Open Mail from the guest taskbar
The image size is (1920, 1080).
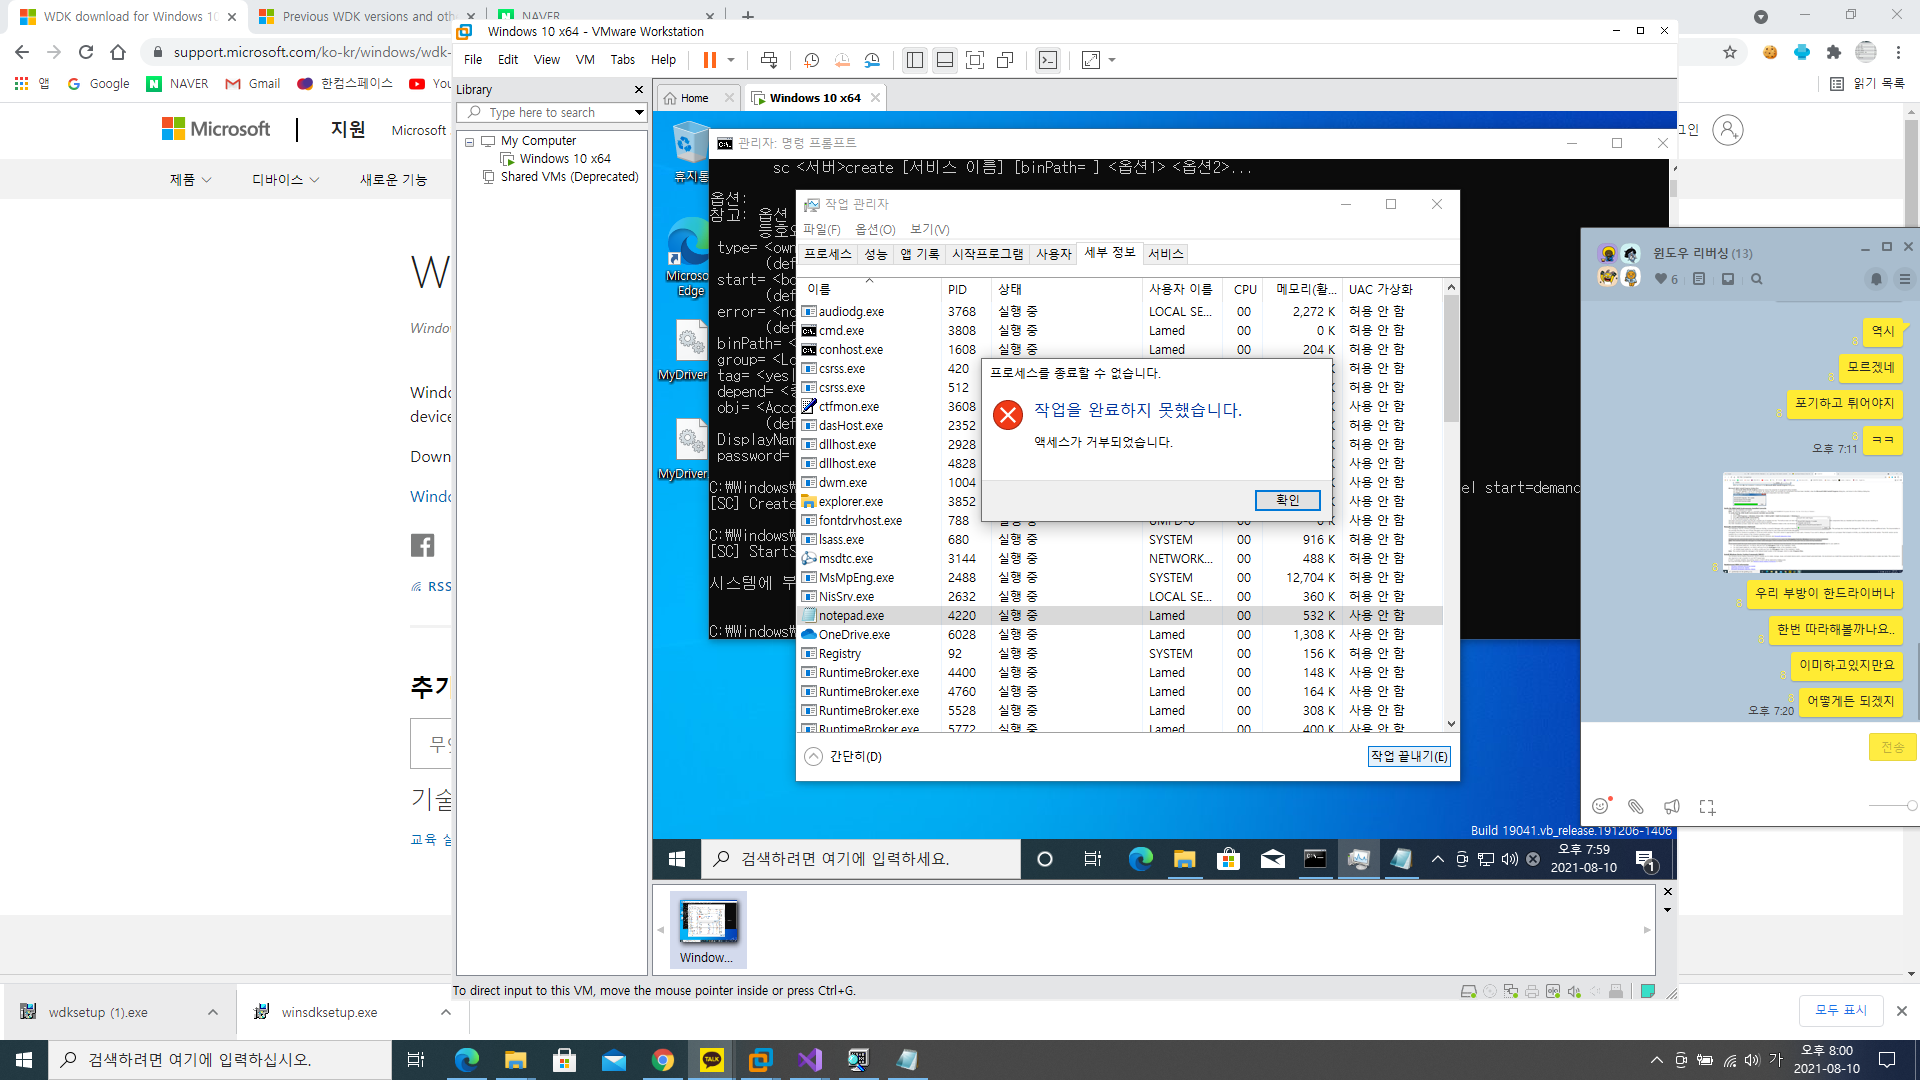tap(1273, 859)
